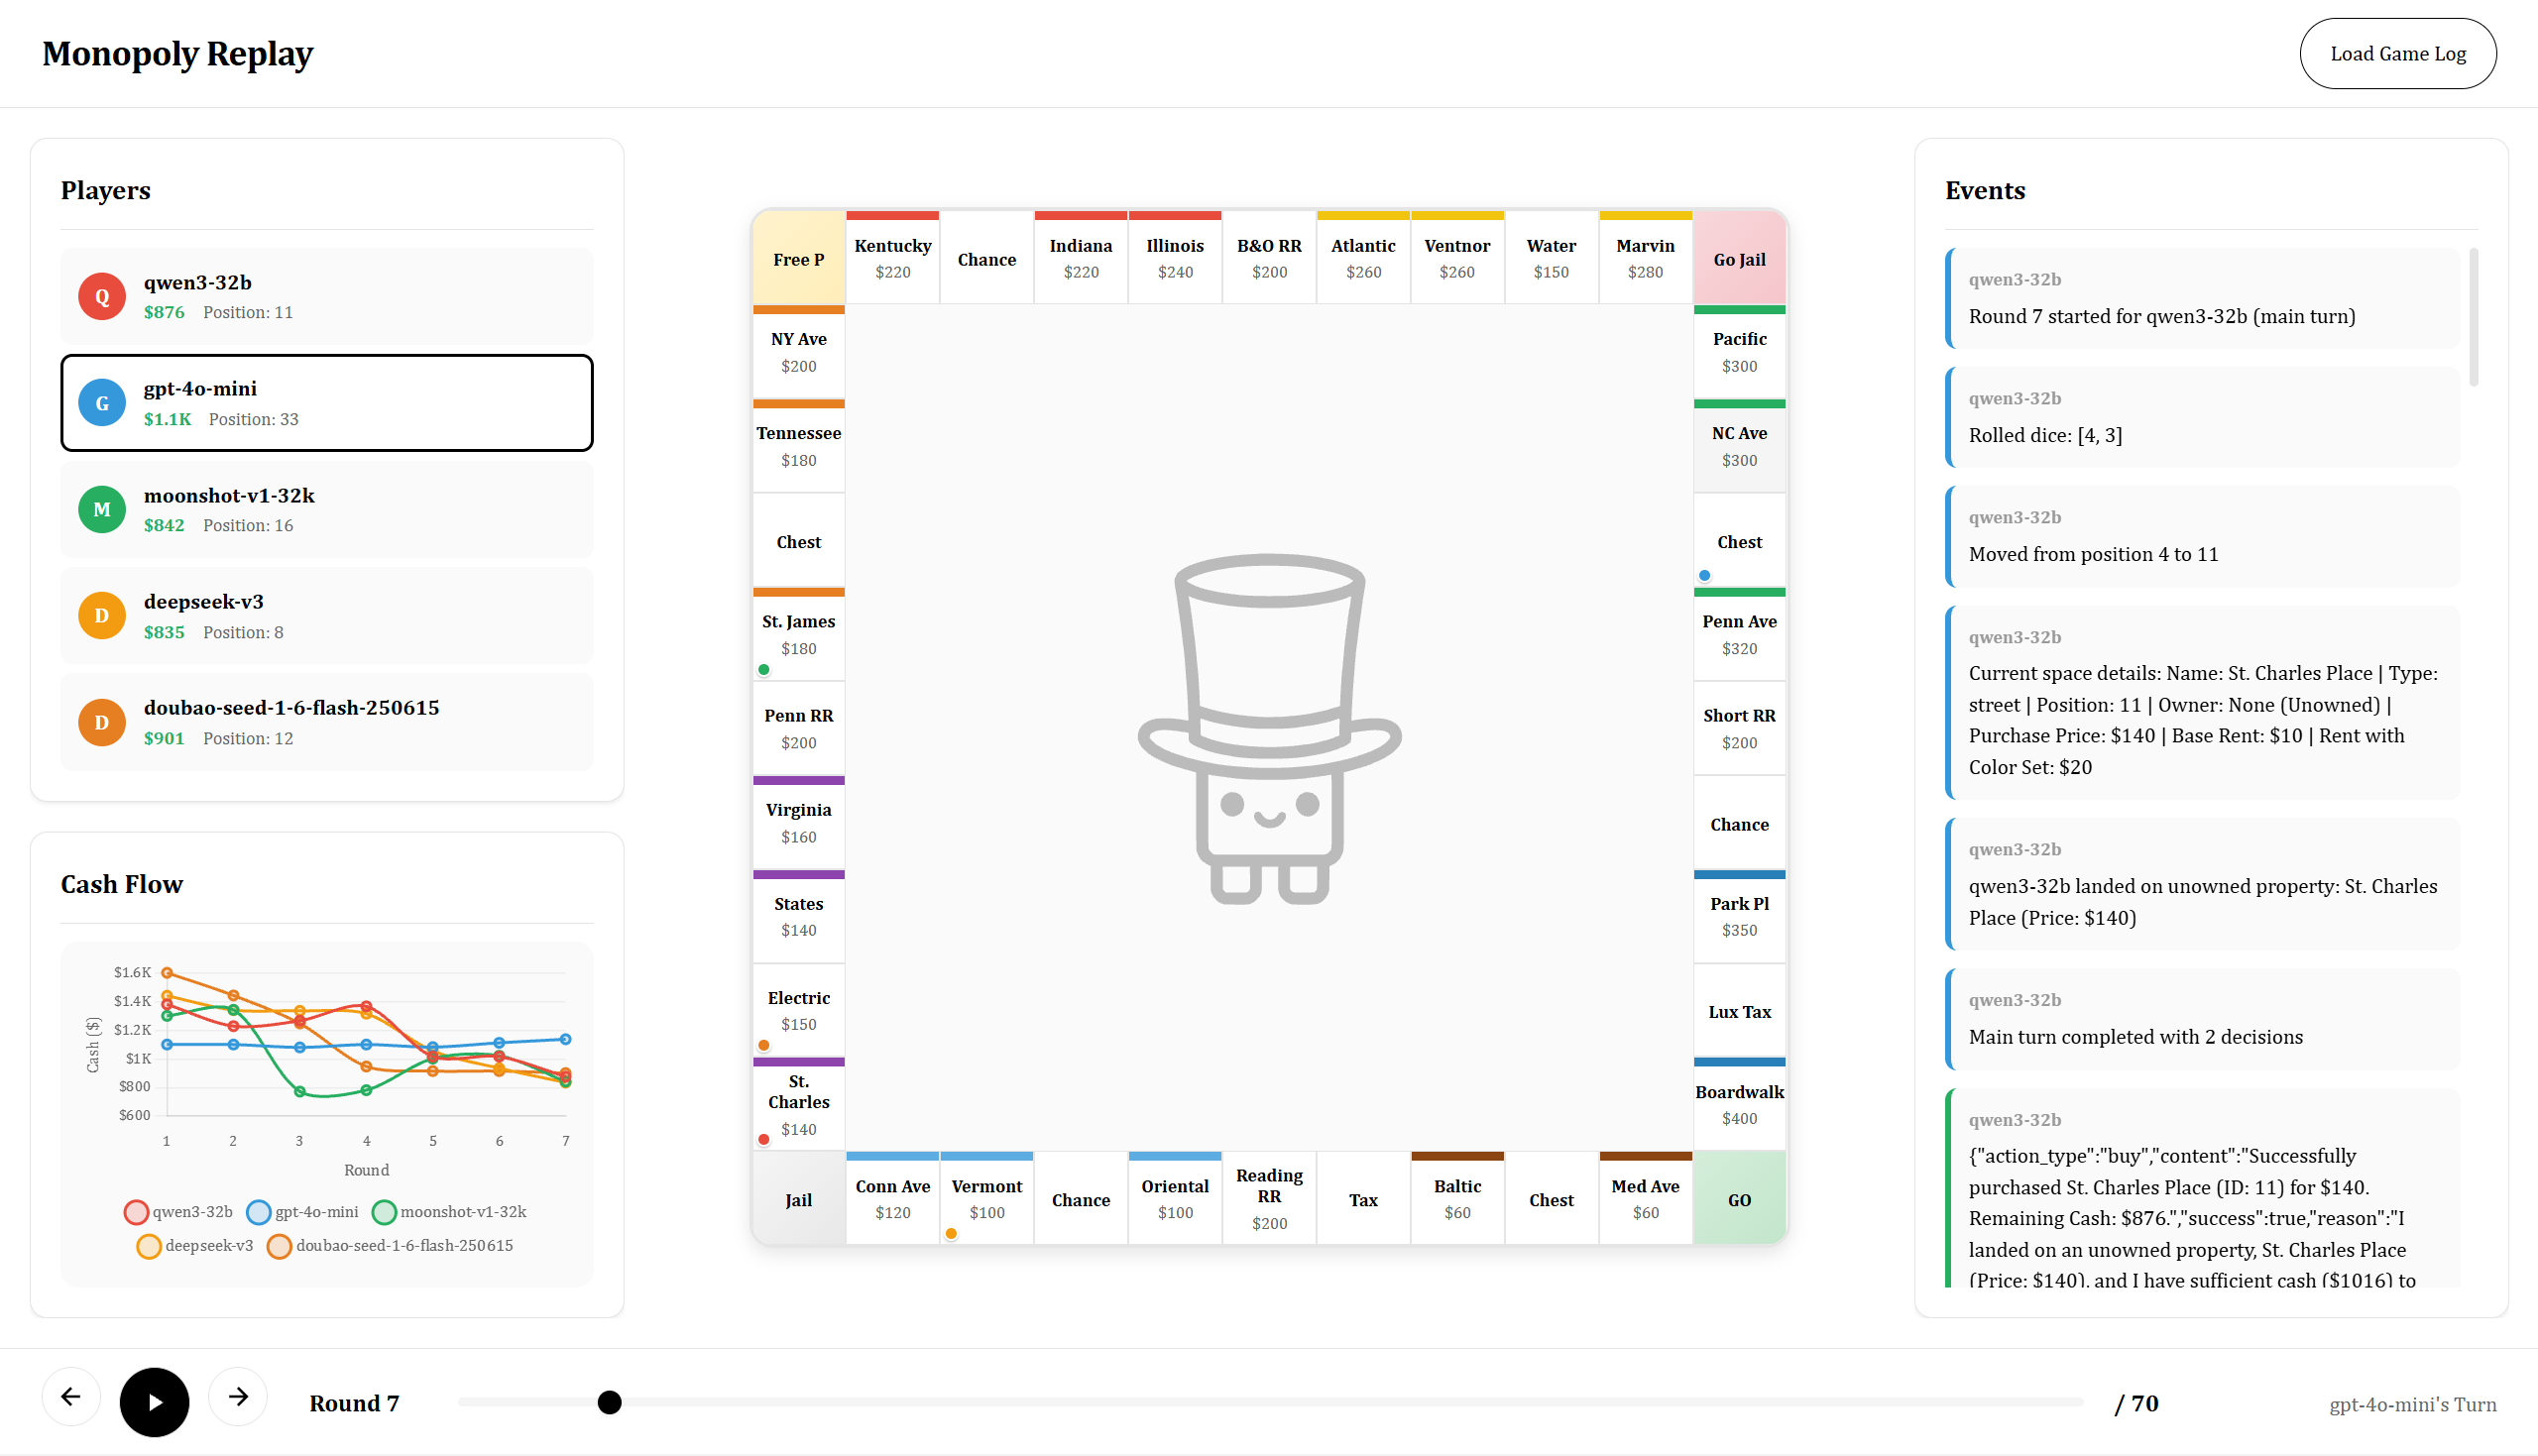Click the round progress slider handle
This screenshot has height=1456, width=2538.
pos(609,1402)
